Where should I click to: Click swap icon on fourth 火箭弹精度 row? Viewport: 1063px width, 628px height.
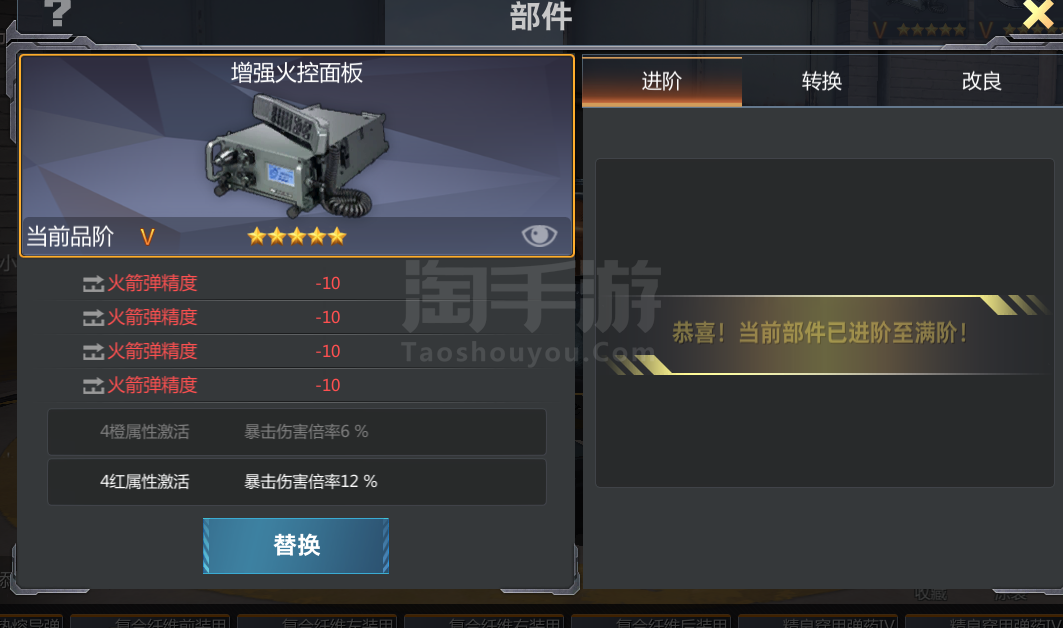click(93, 385)
